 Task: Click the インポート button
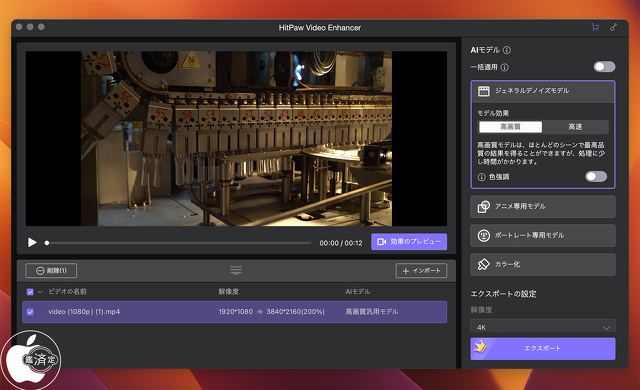(421, 271)
